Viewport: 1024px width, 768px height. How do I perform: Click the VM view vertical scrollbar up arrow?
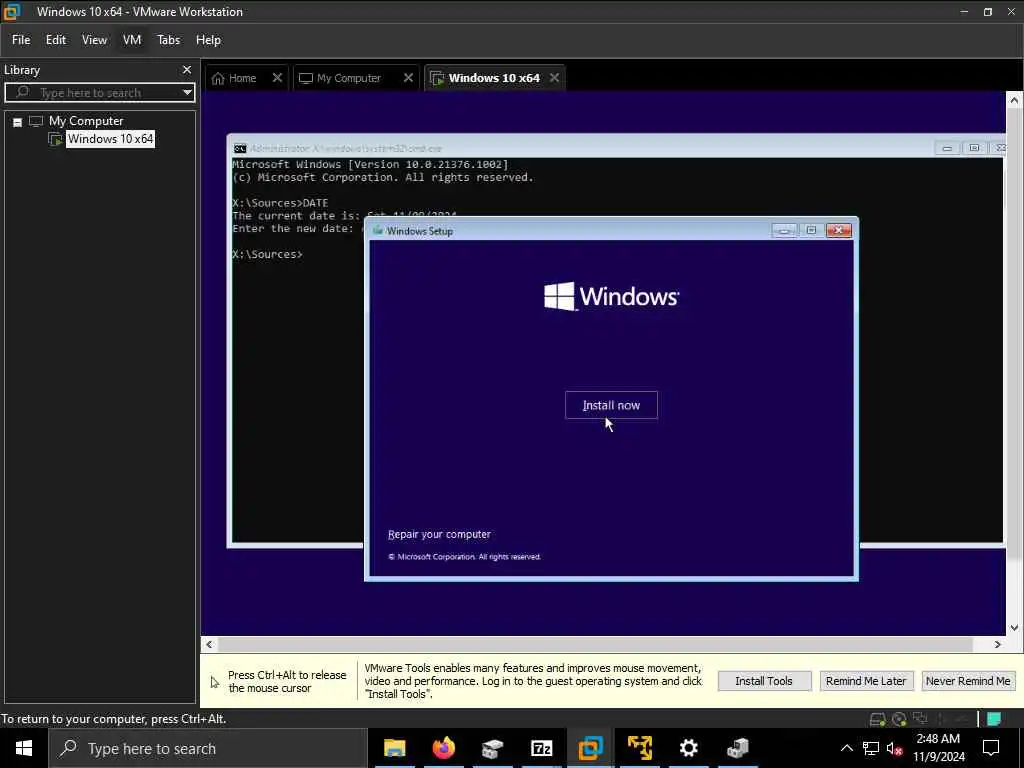point(1014,100)
